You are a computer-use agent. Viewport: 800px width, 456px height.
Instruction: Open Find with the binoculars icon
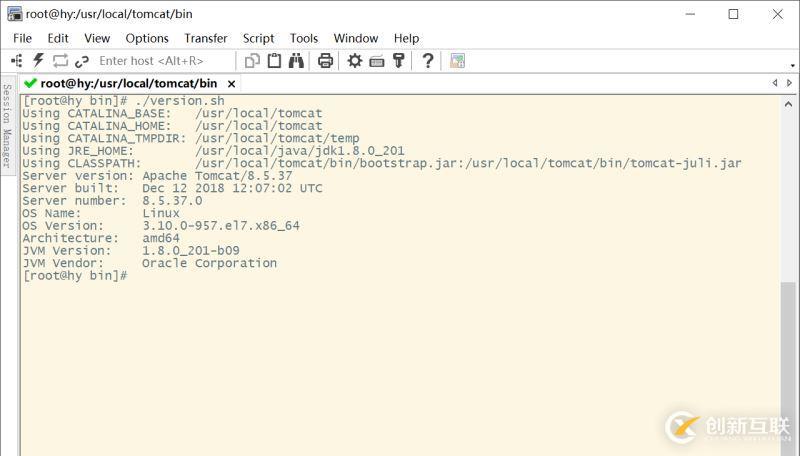(296, 61)
